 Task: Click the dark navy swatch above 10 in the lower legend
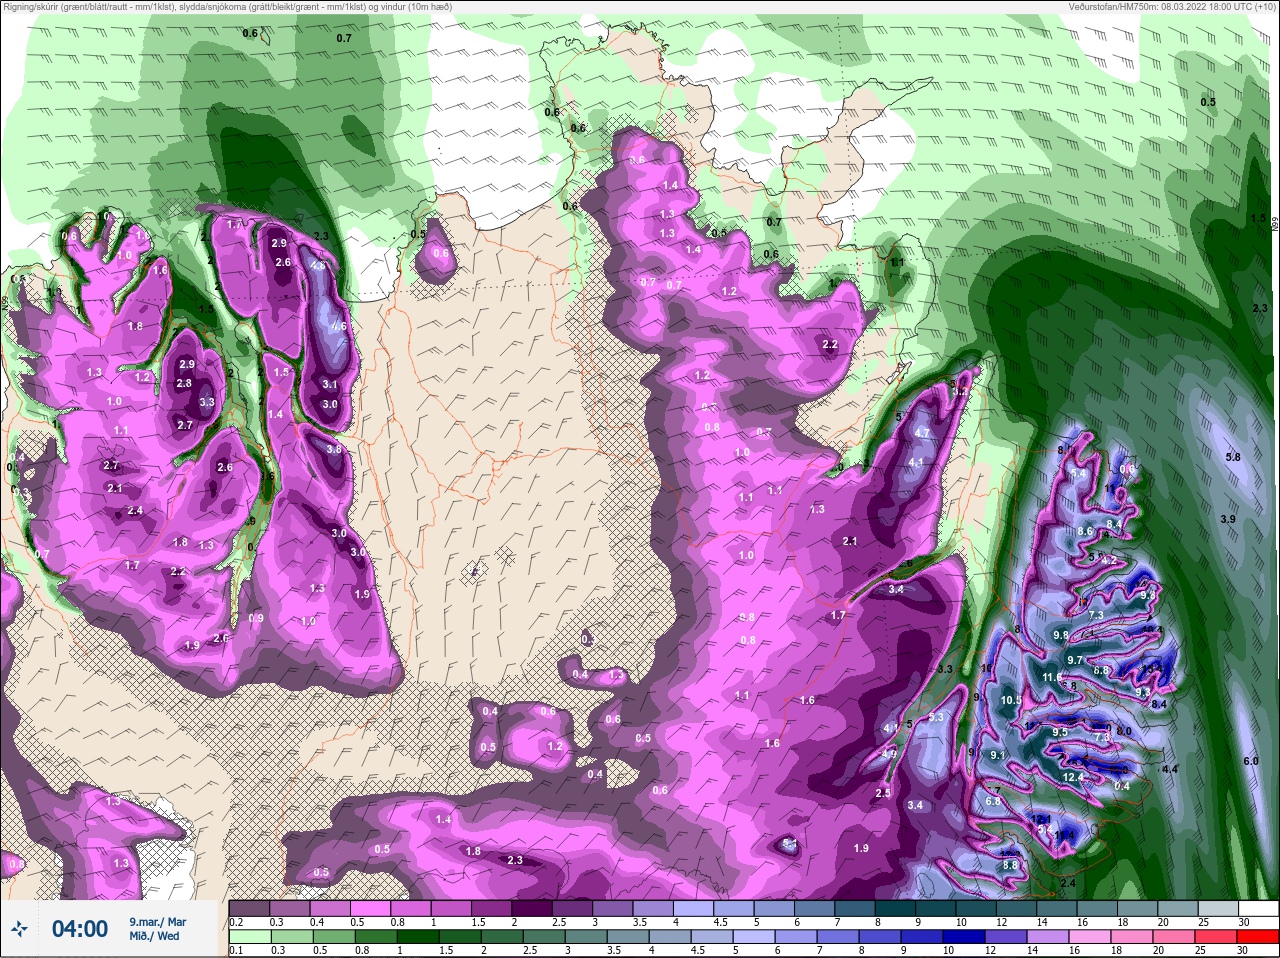[x=966, y=937]
